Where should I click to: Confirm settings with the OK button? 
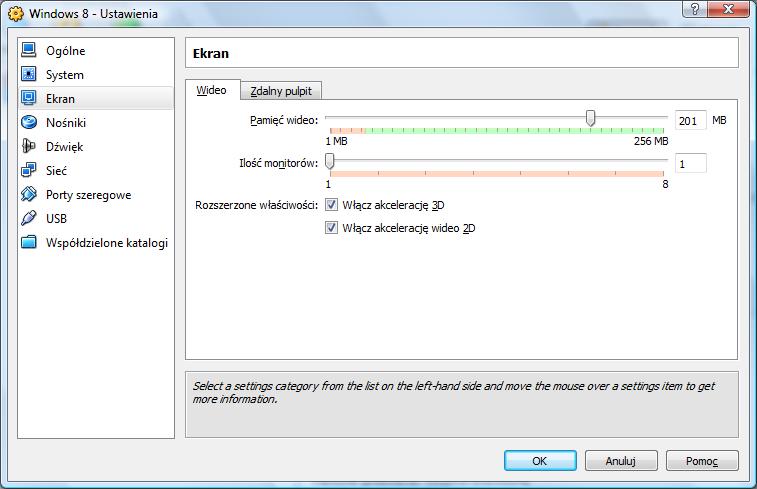tap(539, 461)
